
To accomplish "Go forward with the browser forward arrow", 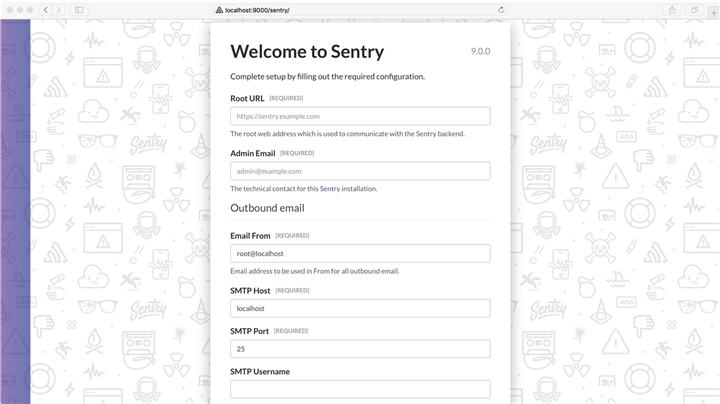I will pyautogui.click(x=58, y=10).
